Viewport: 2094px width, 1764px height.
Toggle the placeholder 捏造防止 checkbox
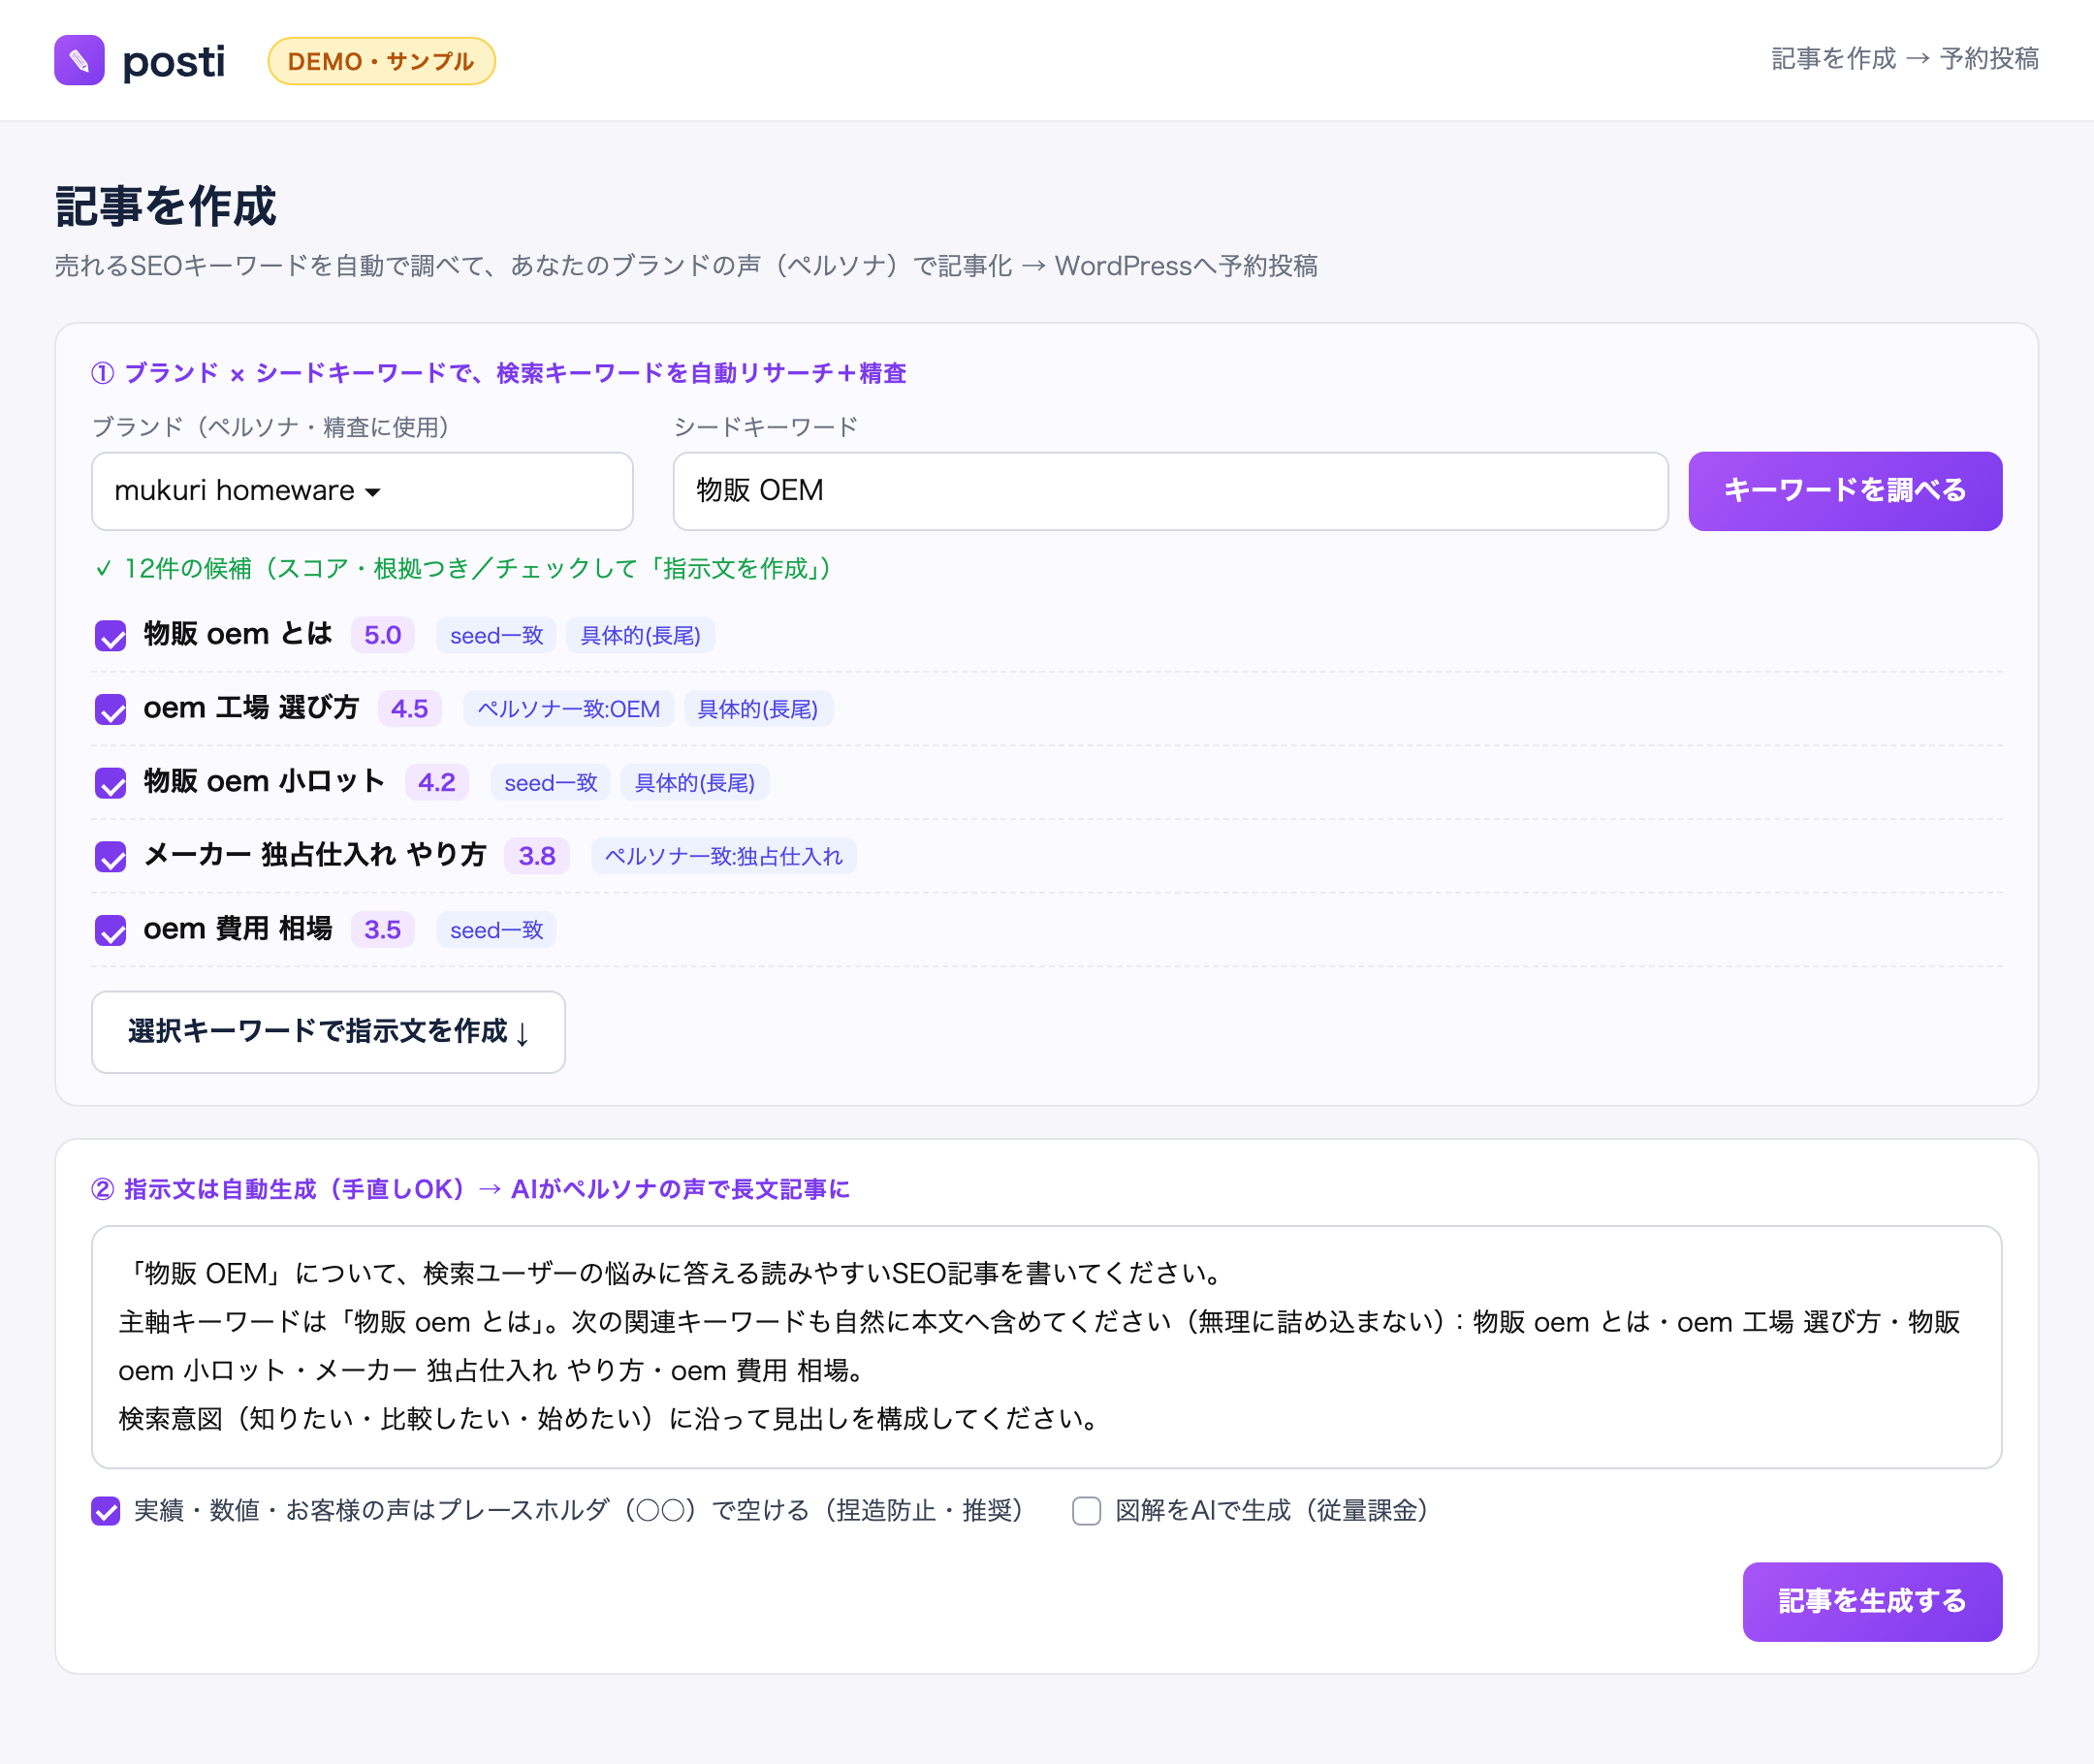pos(106,1510)
